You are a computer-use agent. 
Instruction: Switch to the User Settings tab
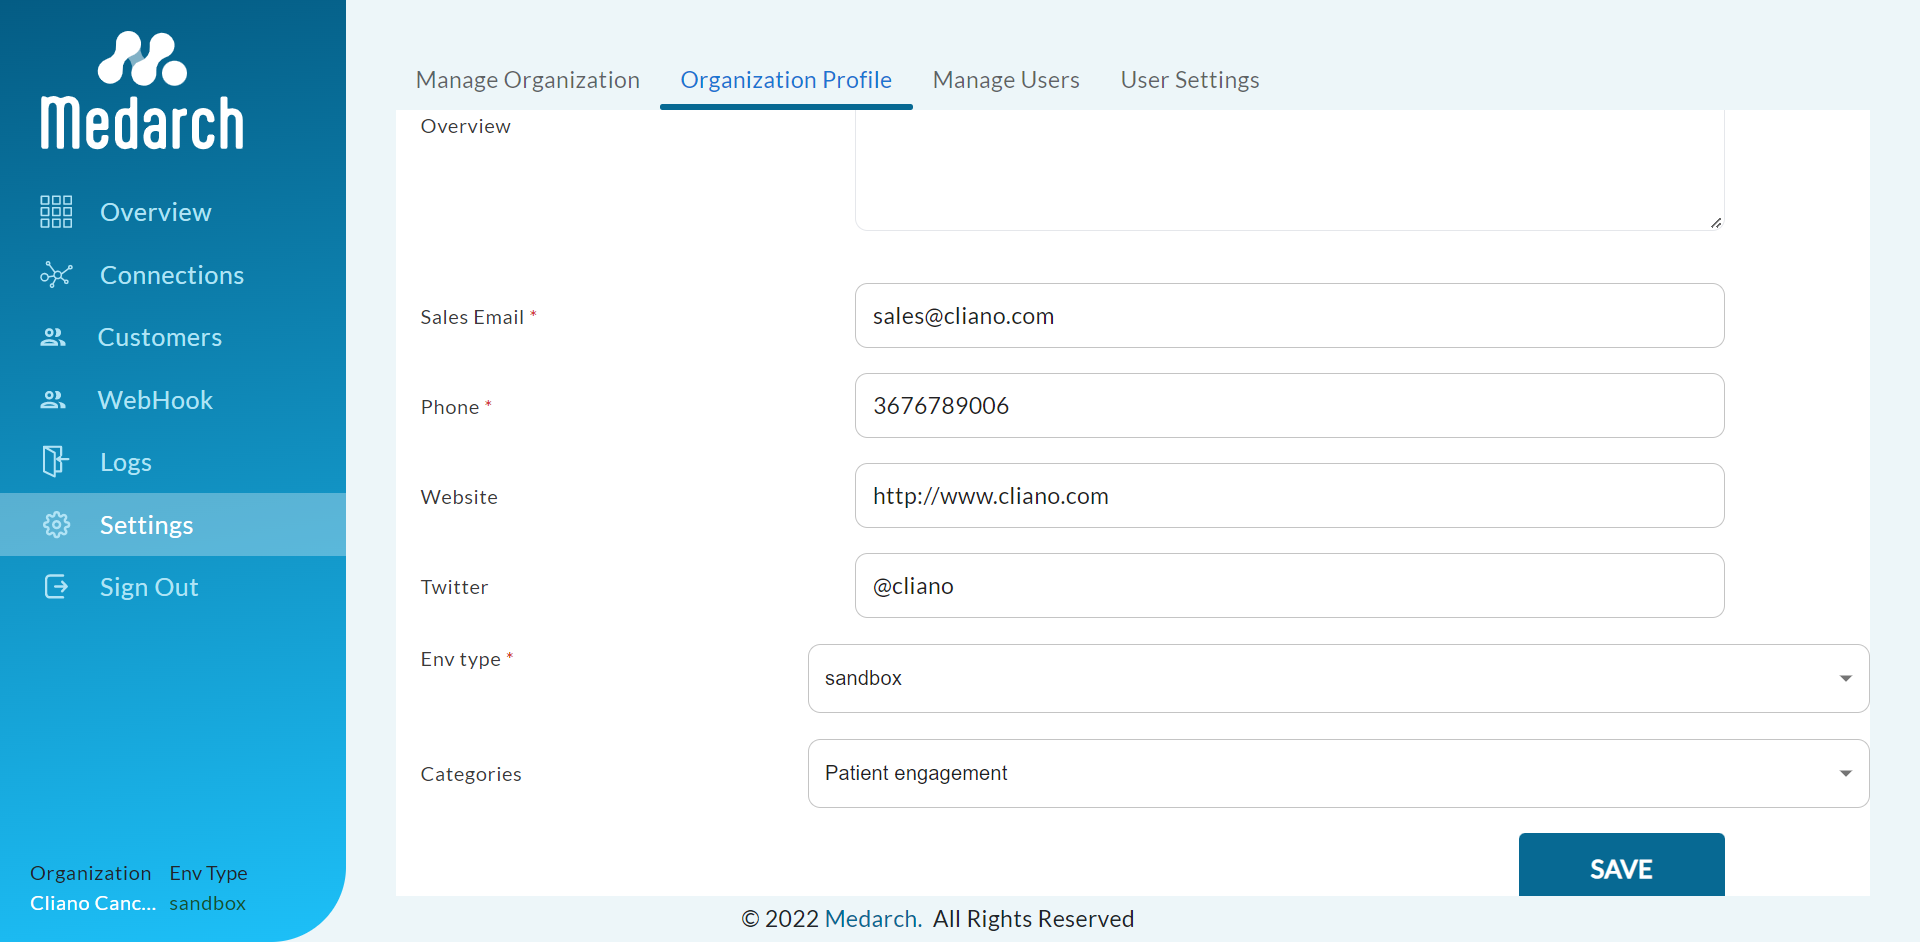coord(1190,80)
